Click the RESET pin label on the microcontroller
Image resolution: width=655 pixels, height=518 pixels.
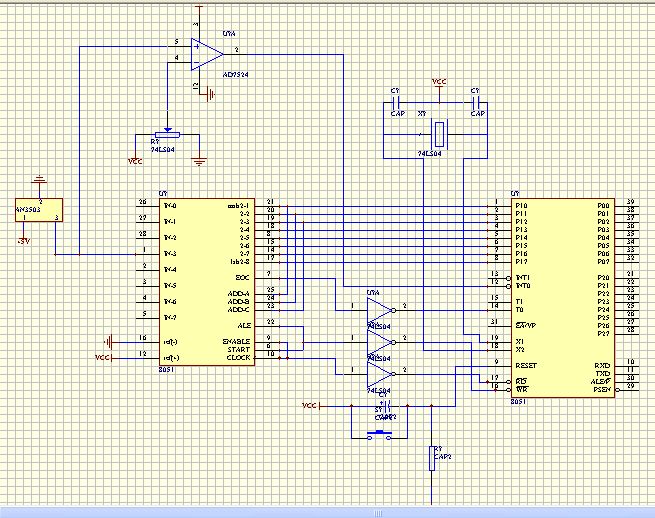[x=526, y=366]
